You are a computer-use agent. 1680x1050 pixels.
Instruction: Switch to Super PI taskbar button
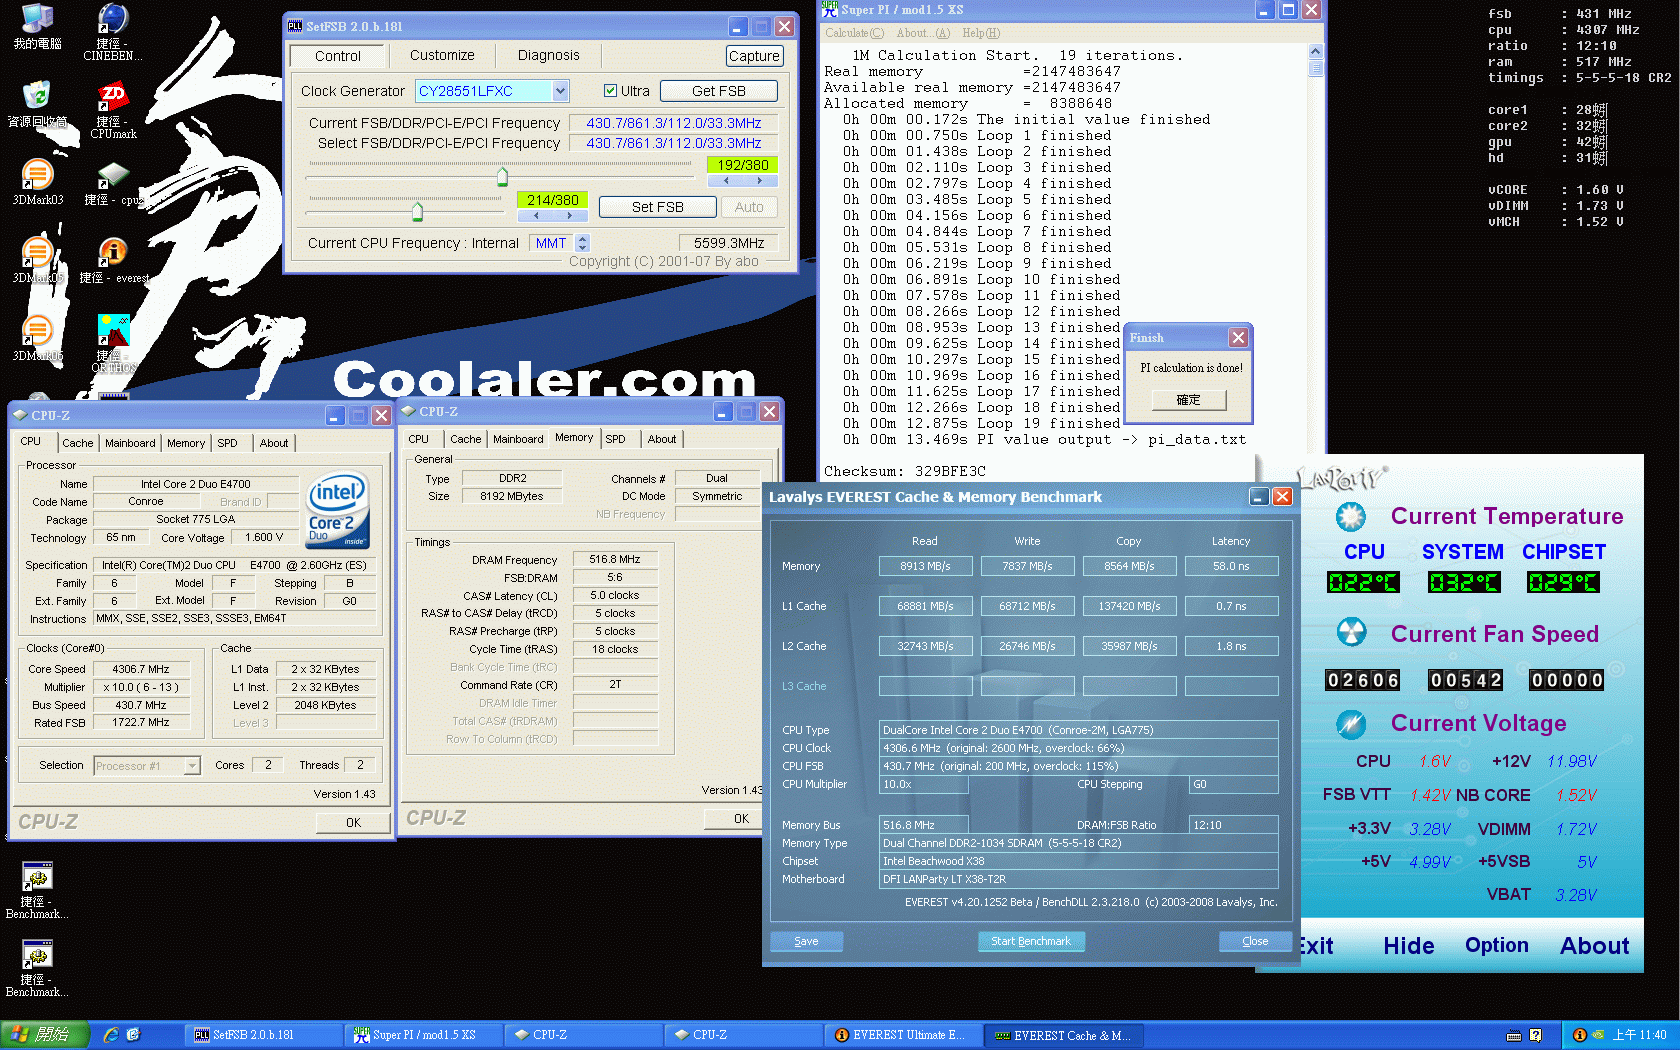pyautogui.click(x=422, y=1035)
